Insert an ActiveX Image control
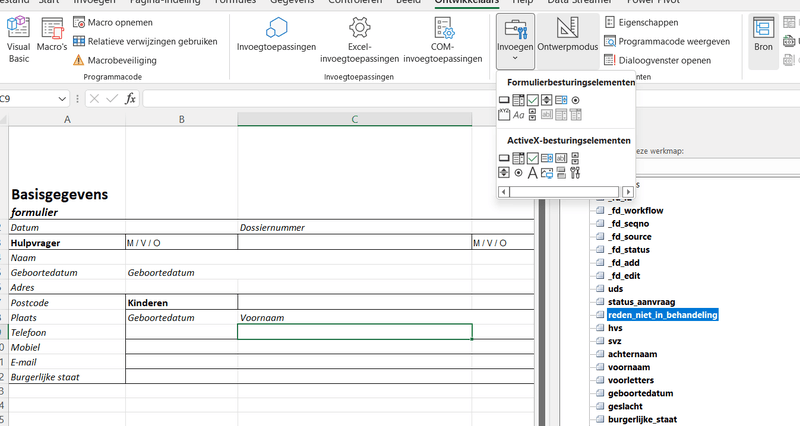Viewport: 800px width, 426px height. pyautogui.click(x=546, y=173)
